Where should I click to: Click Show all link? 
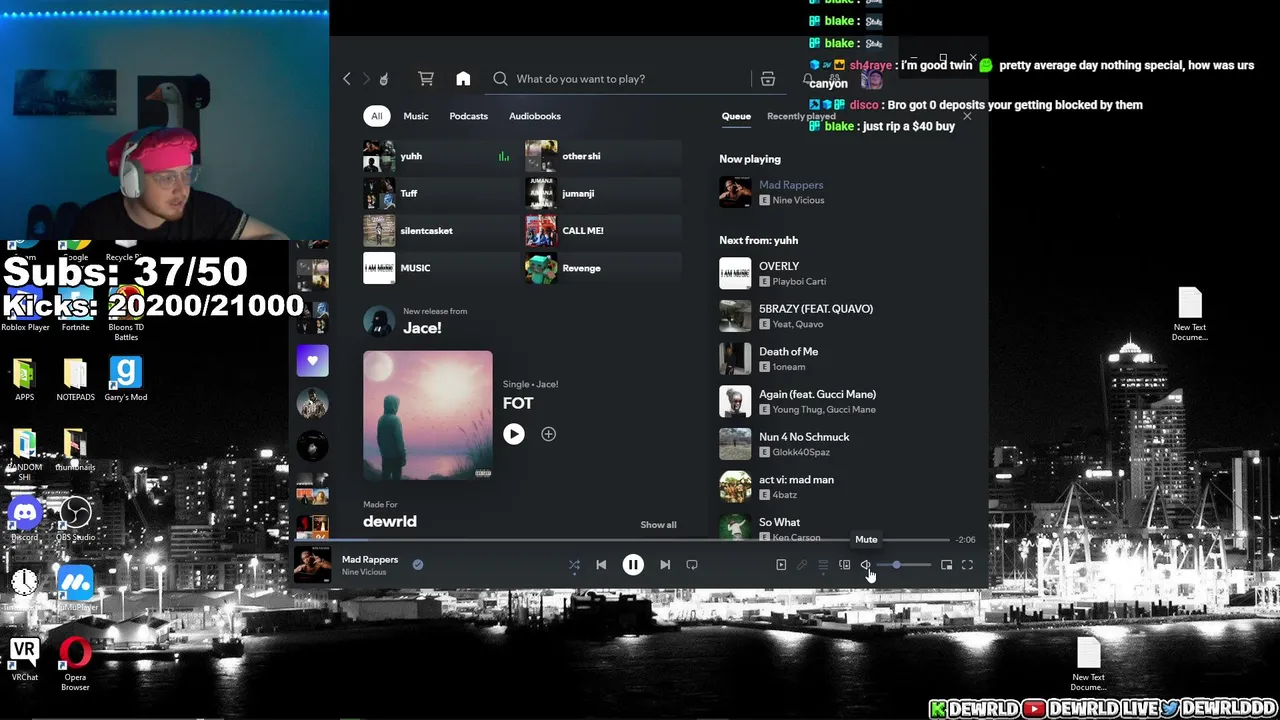coord(658,525)
